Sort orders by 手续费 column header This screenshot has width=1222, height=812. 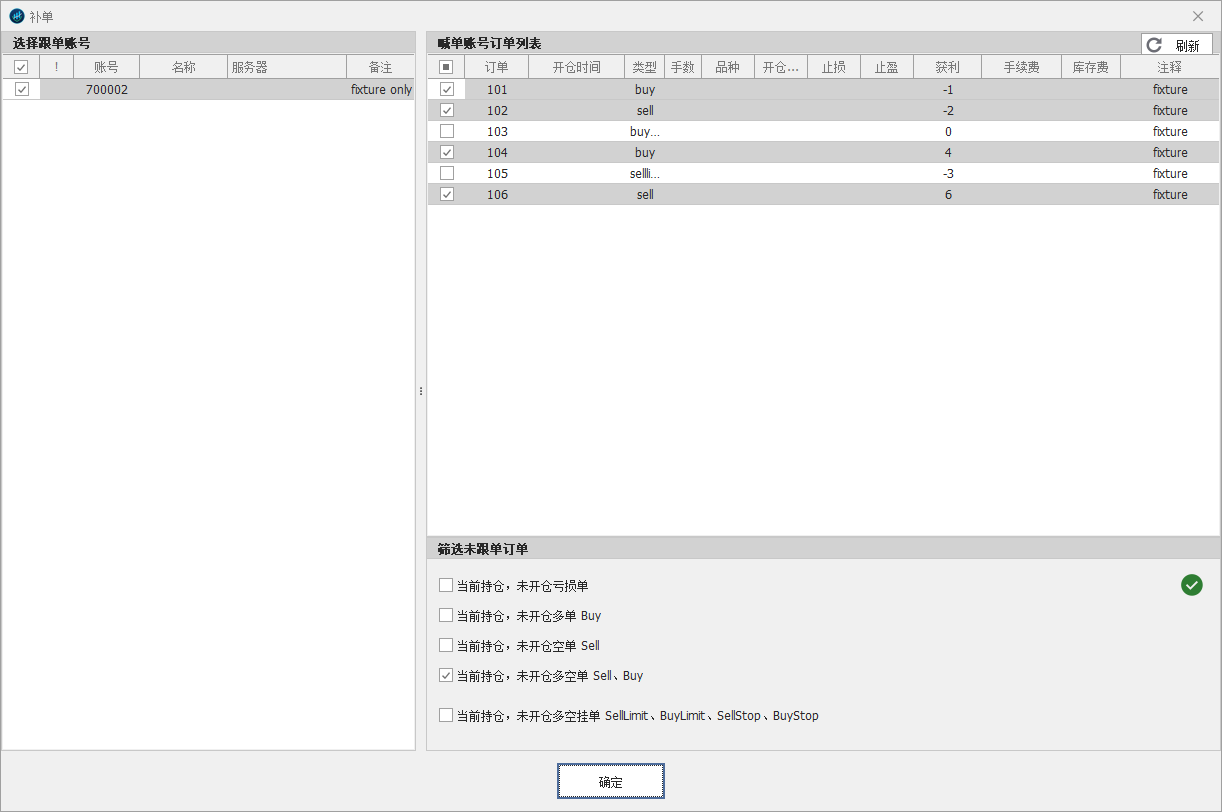(x=1021, y=67)
